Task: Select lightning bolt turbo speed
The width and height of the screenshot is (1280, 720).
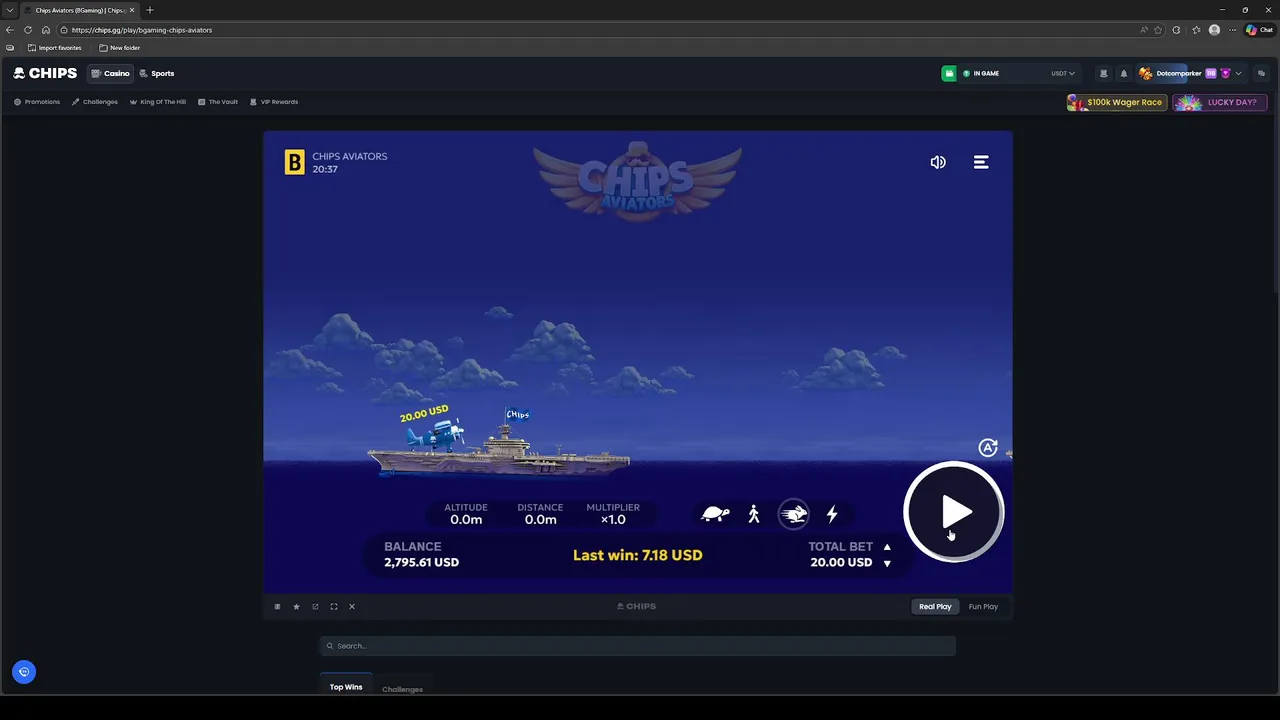Action: [x=832, y=514]
